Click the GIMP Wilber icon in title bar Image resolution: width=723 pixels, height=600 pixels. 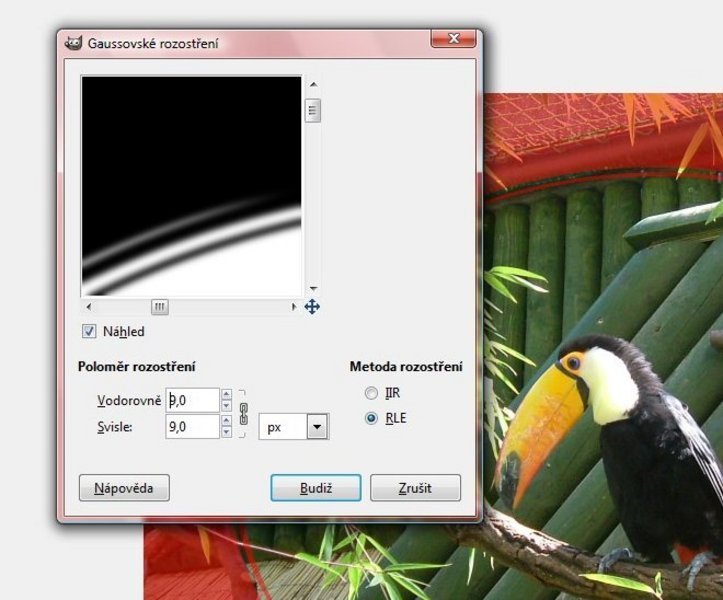click(73, 43)
